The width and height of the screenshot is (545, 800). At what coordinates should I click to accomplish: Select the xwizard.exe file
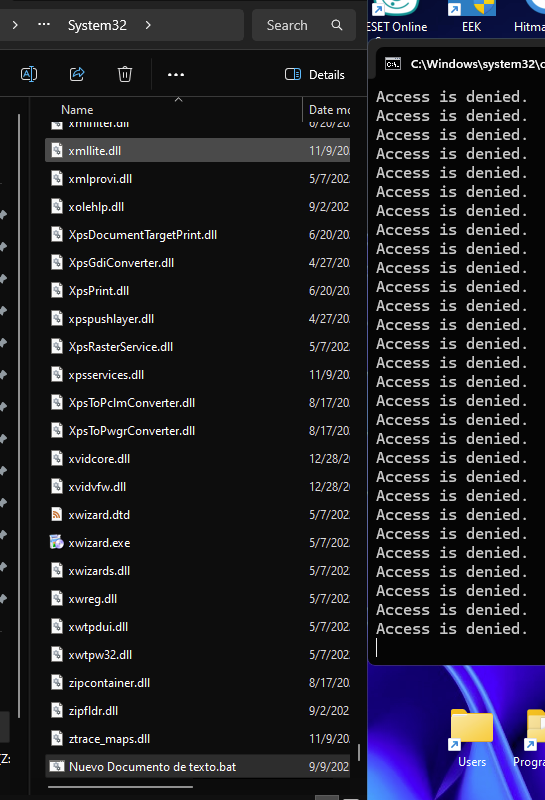coord(197,543)
